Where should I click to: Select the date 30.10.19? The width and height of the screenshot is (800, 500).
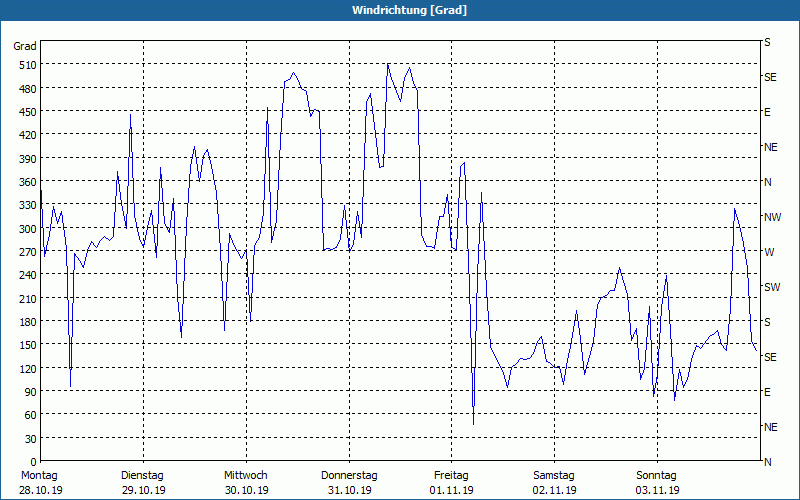(x=246, y=490)
